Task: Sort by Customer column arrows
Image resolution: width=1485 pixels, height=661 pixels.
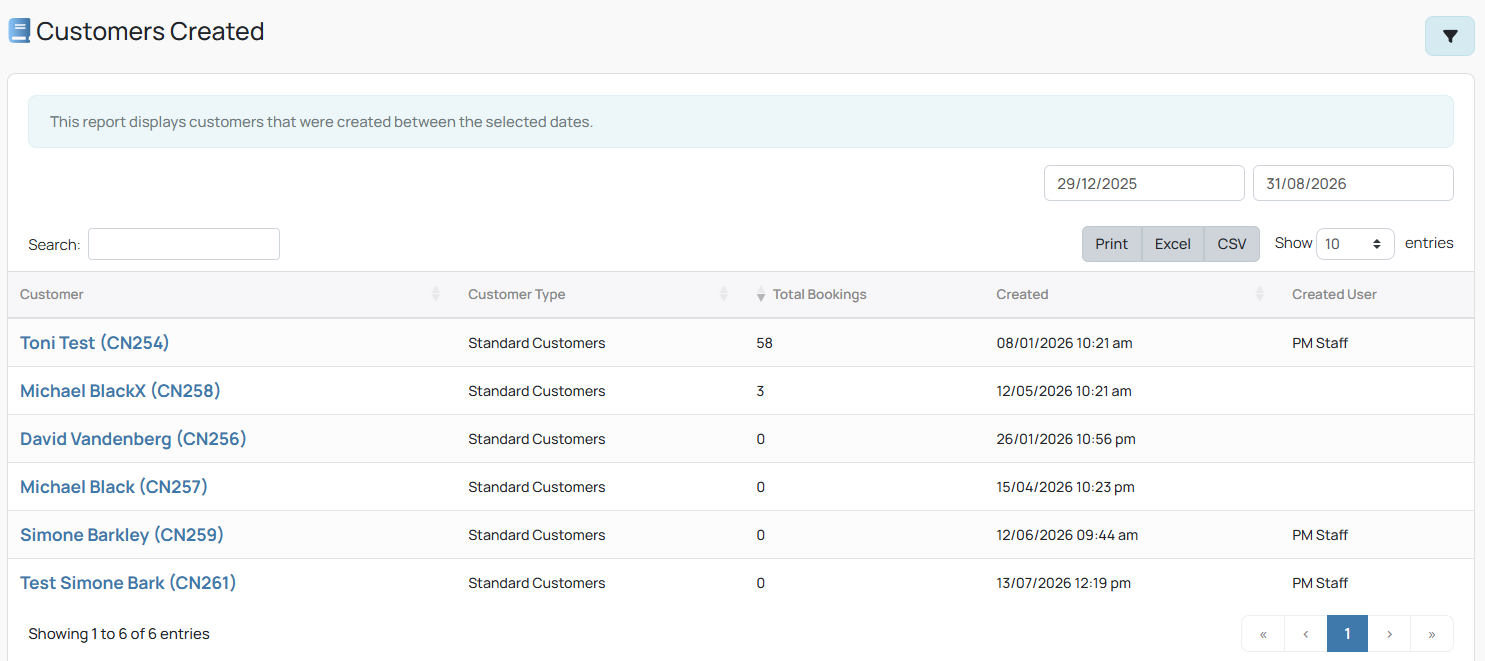Action: click(x=436, y=294)
